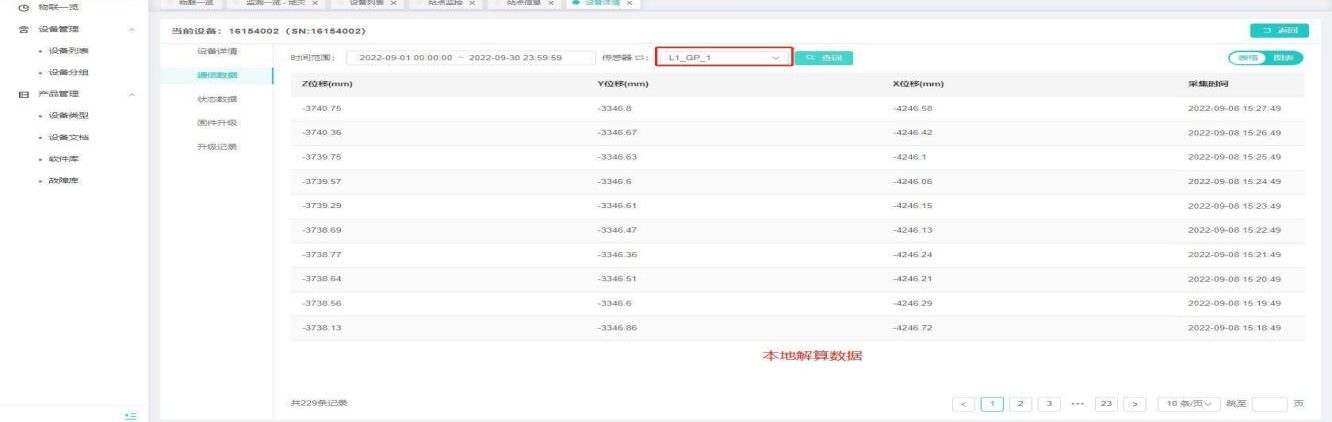
Task: Click the 返回 back button
Action: [x=1277, y=33]
